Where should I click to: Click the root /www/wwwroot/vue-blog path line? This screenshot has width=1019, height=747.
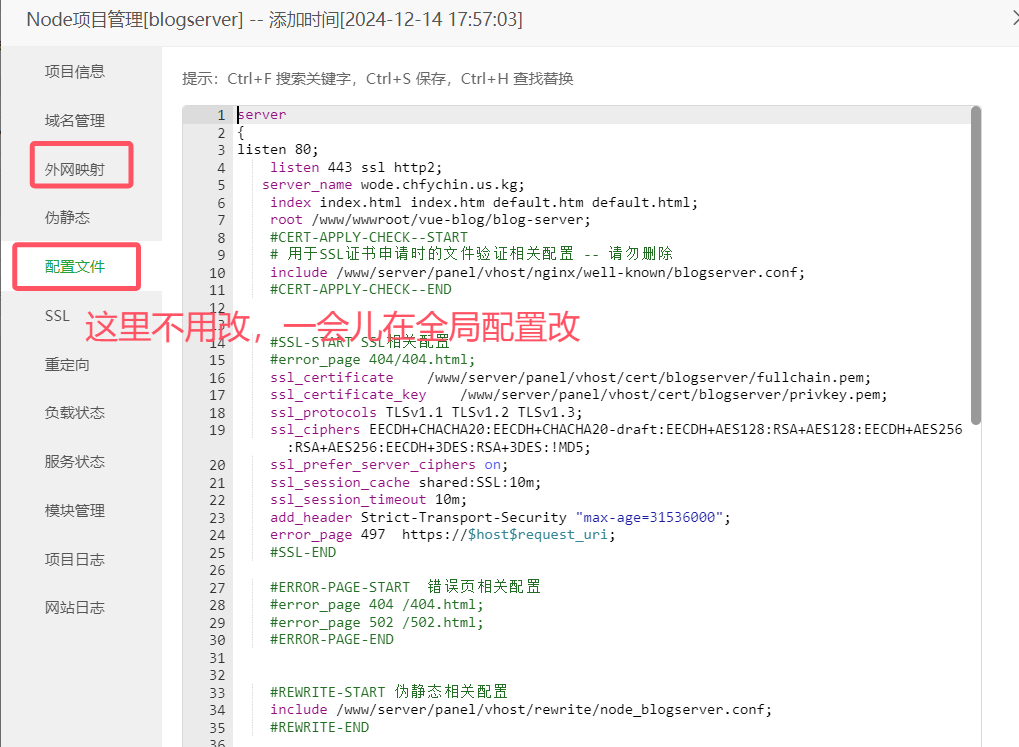tap(430, 220)
